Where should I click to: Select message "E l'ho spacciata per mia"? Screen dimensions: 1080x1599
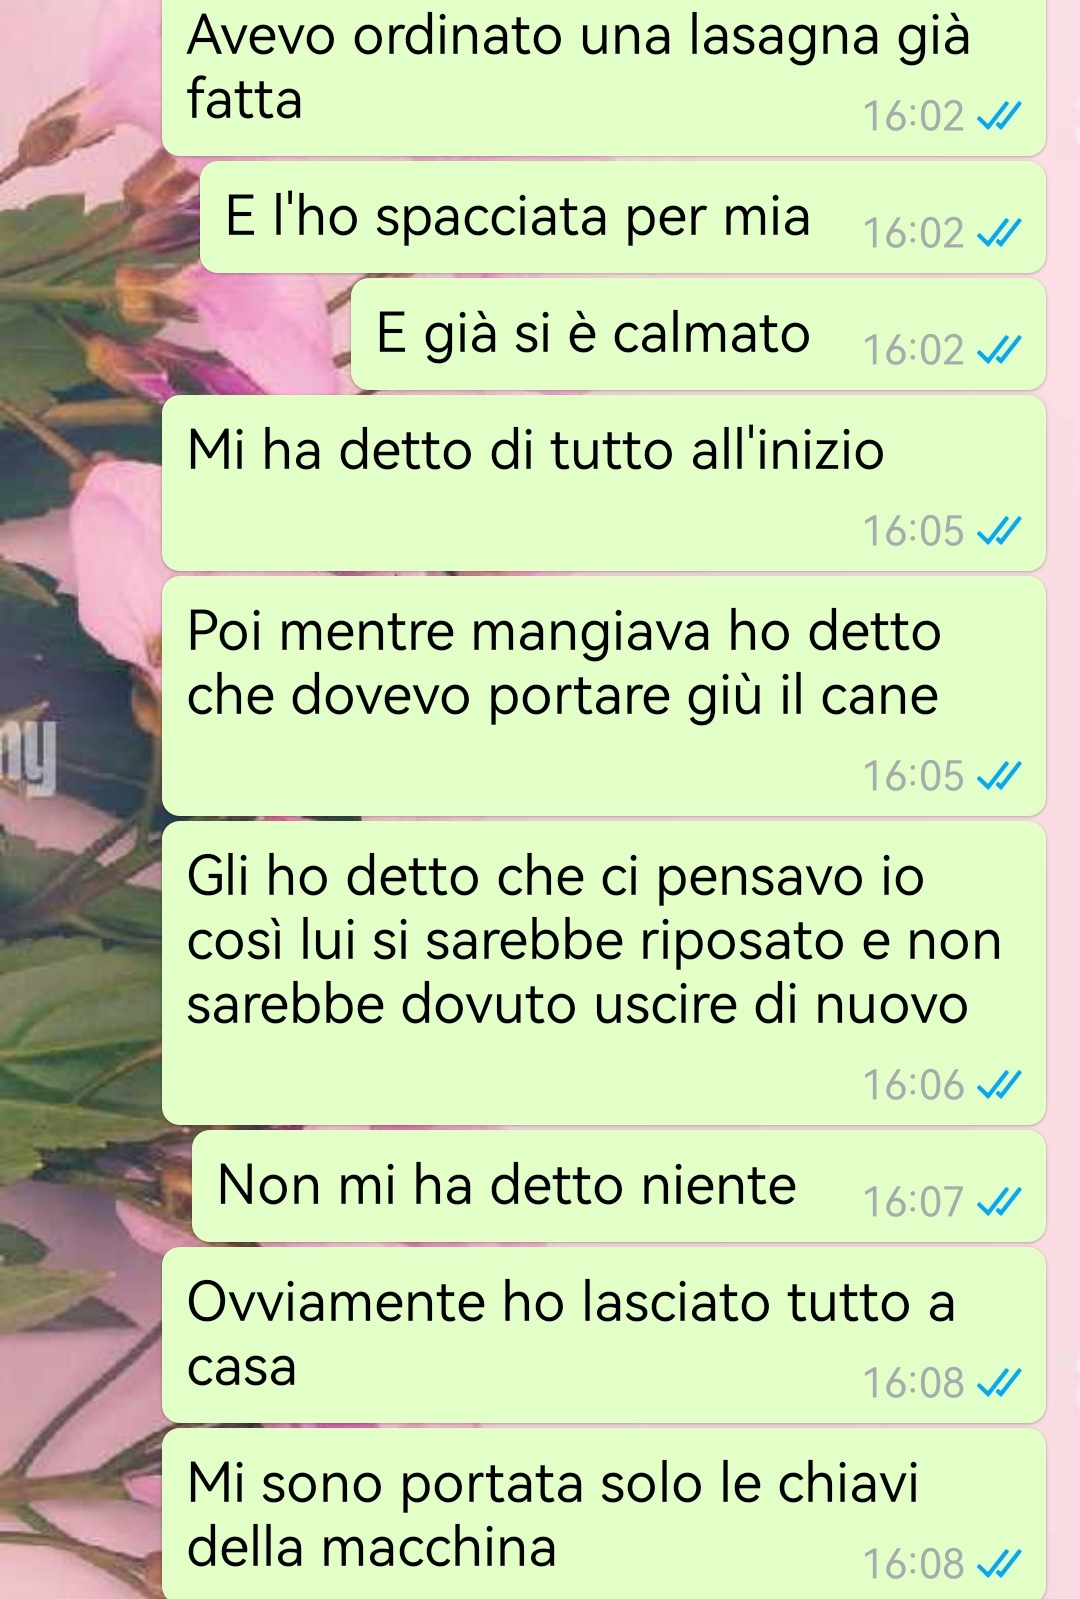[622, 217]
